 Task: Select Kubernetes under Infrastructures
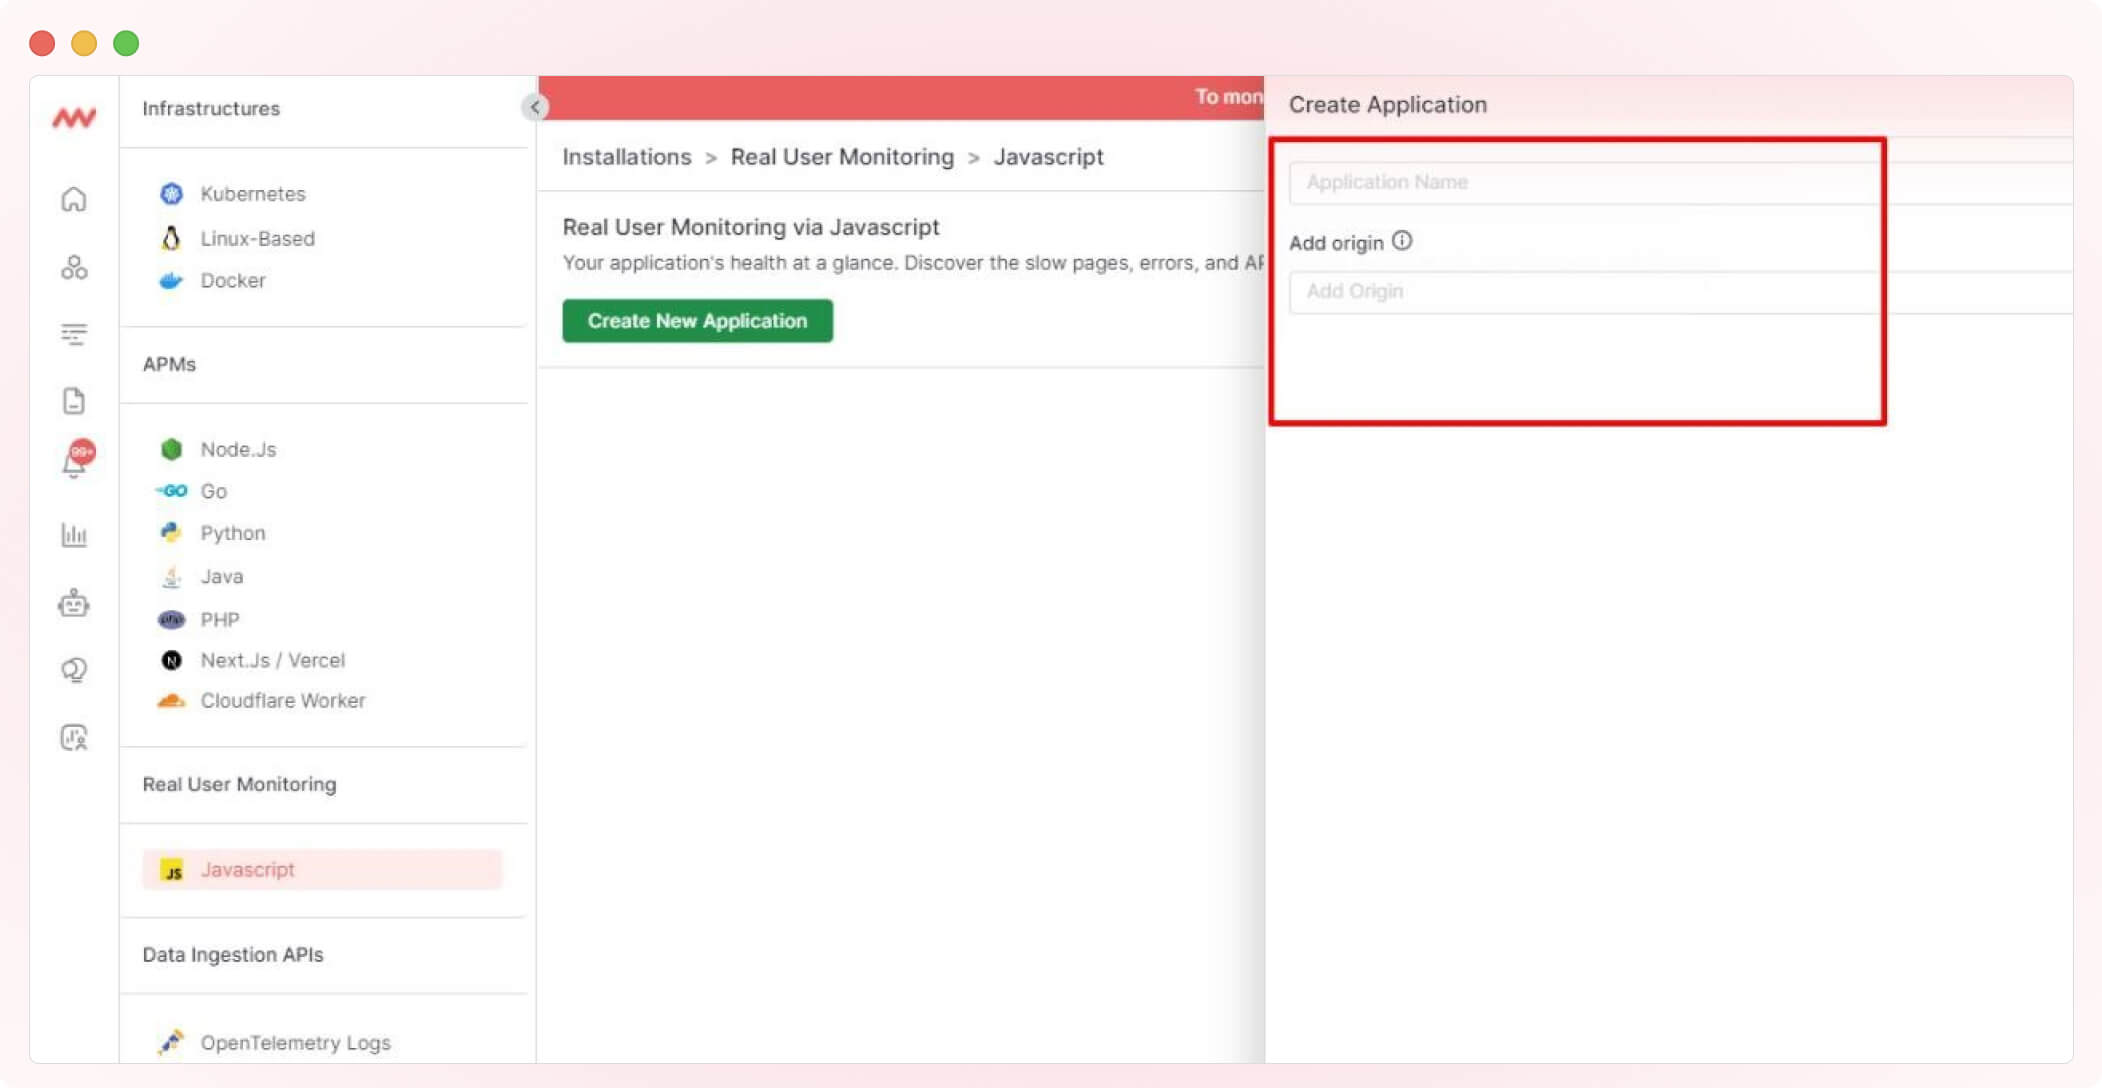click(252, 193)
